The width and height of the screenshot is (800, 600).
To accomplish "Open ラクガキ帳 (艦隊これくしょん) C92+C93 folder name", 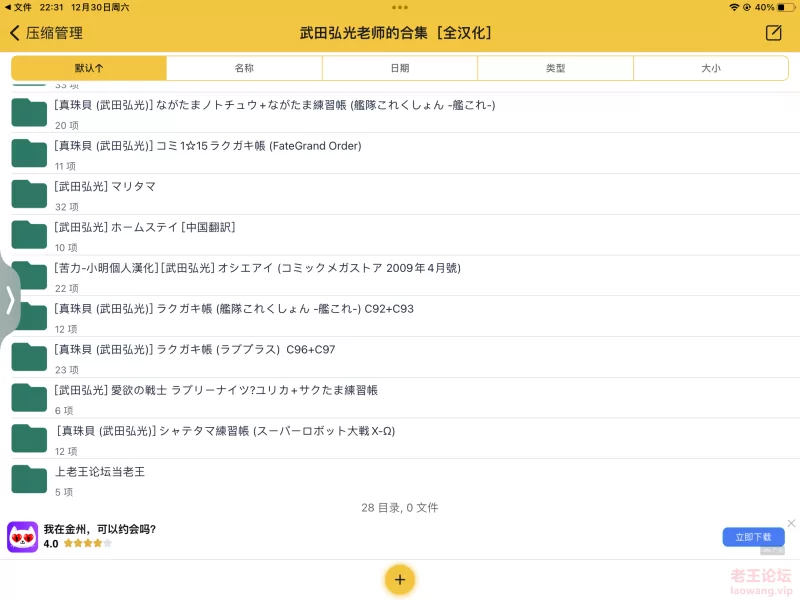I will pyautogui.click(x=234, y=309).
